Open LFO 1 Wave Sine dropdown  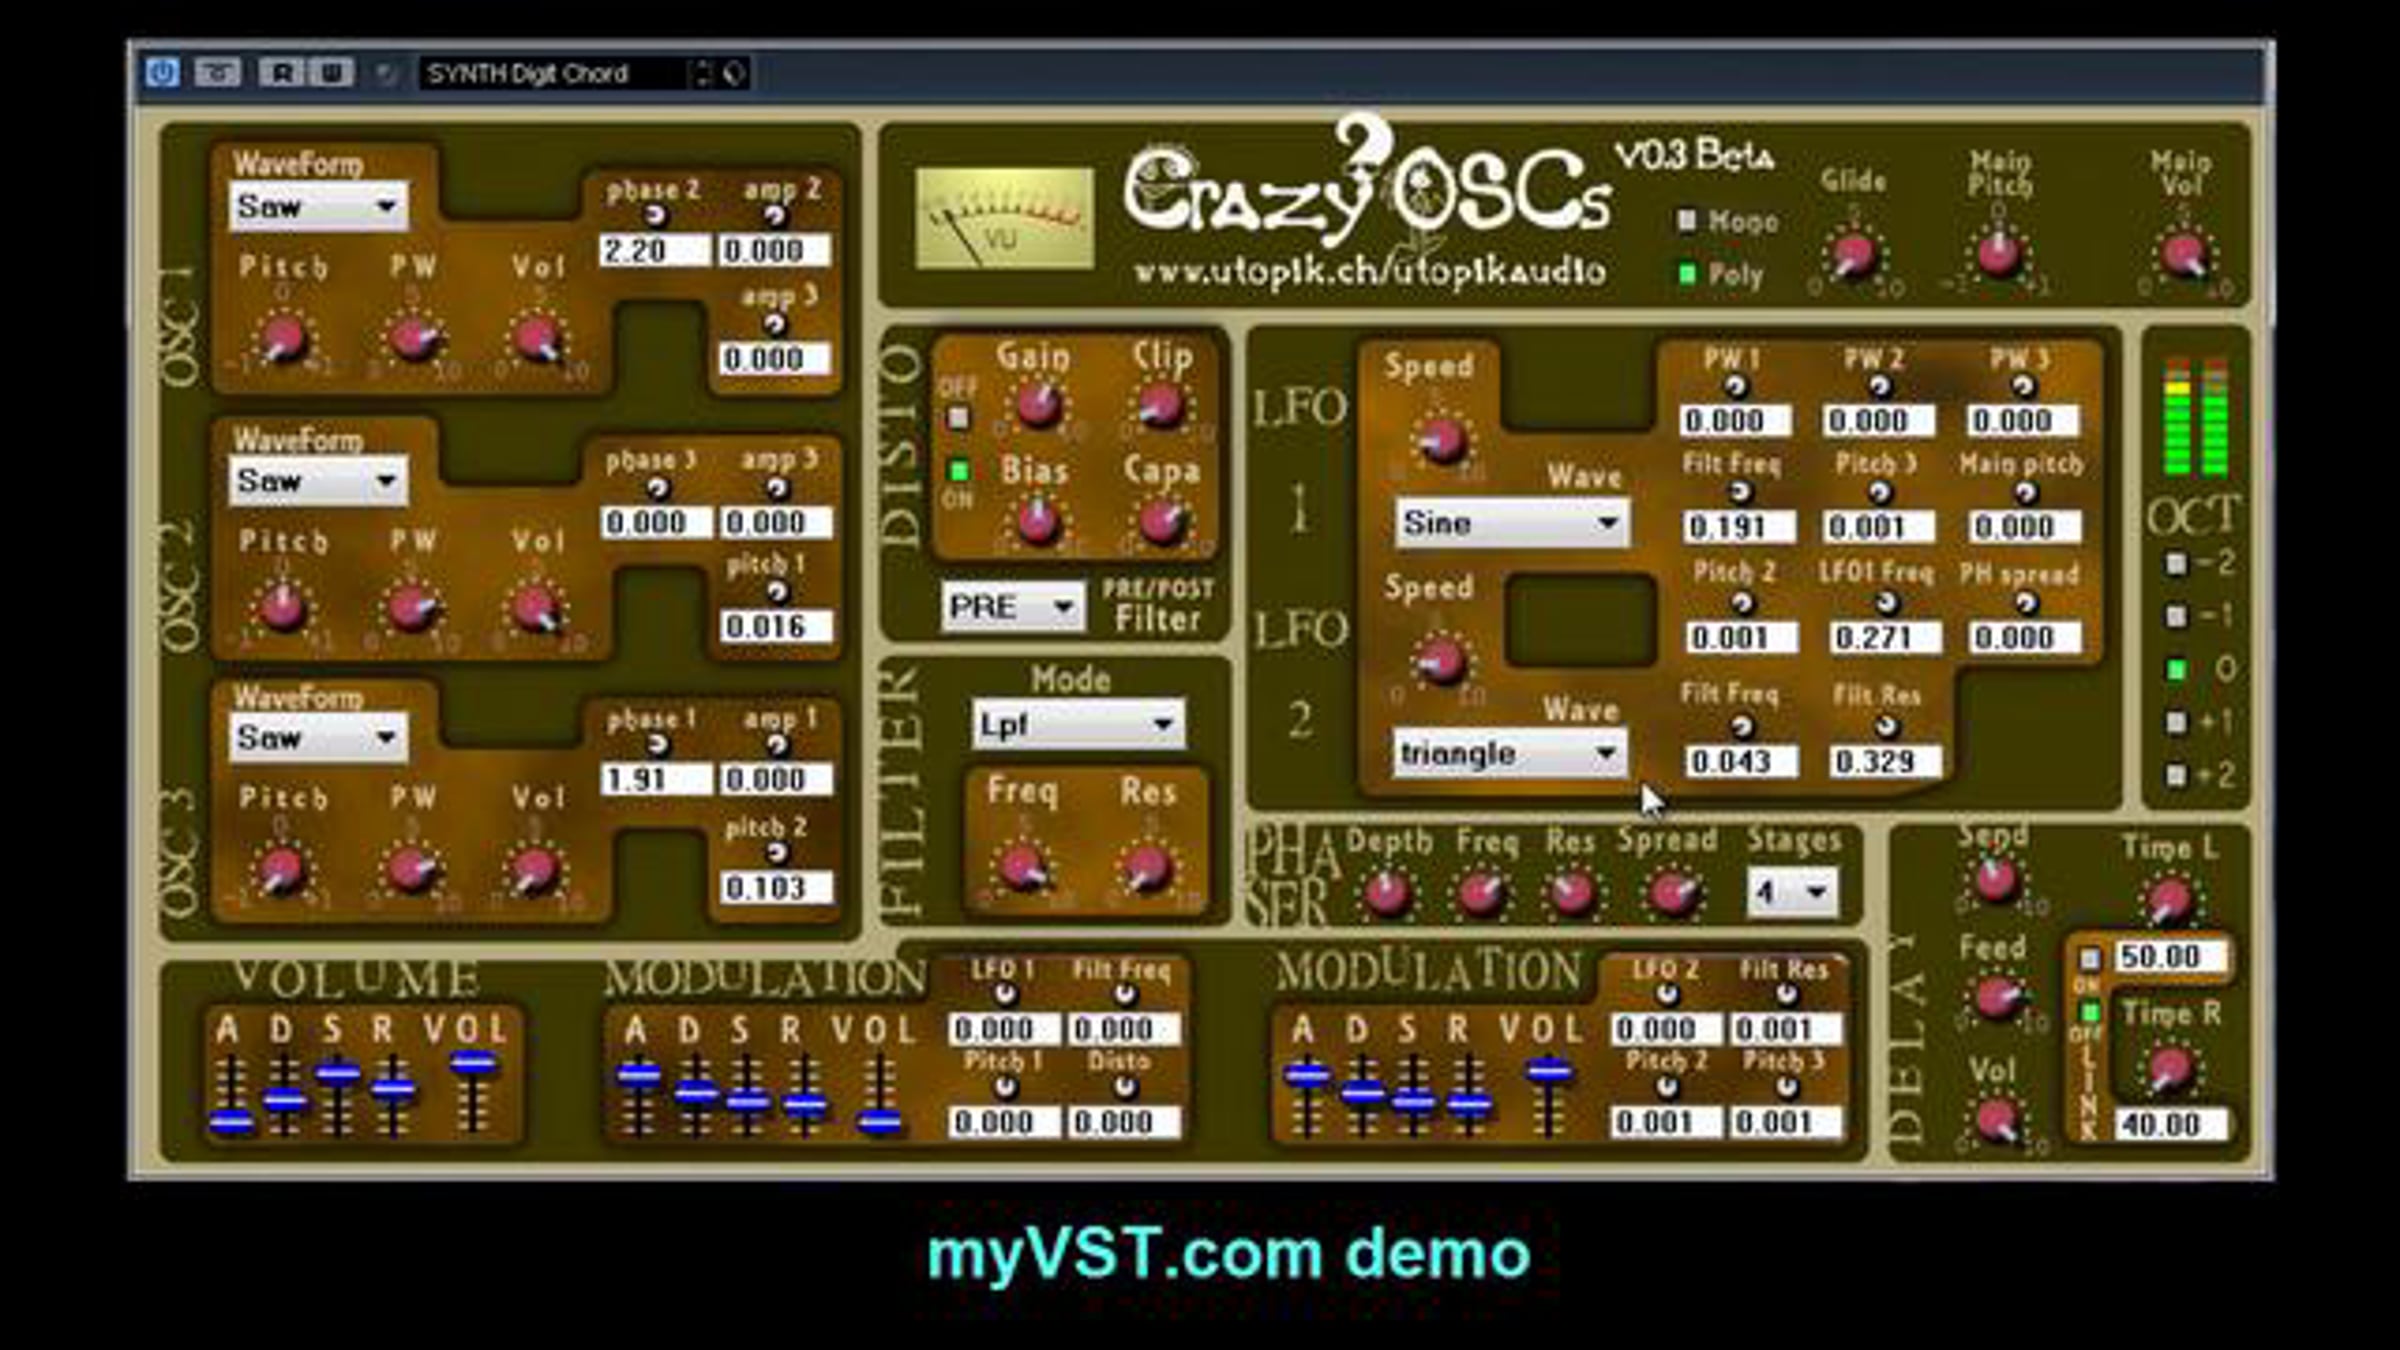tap(1511, 523)
